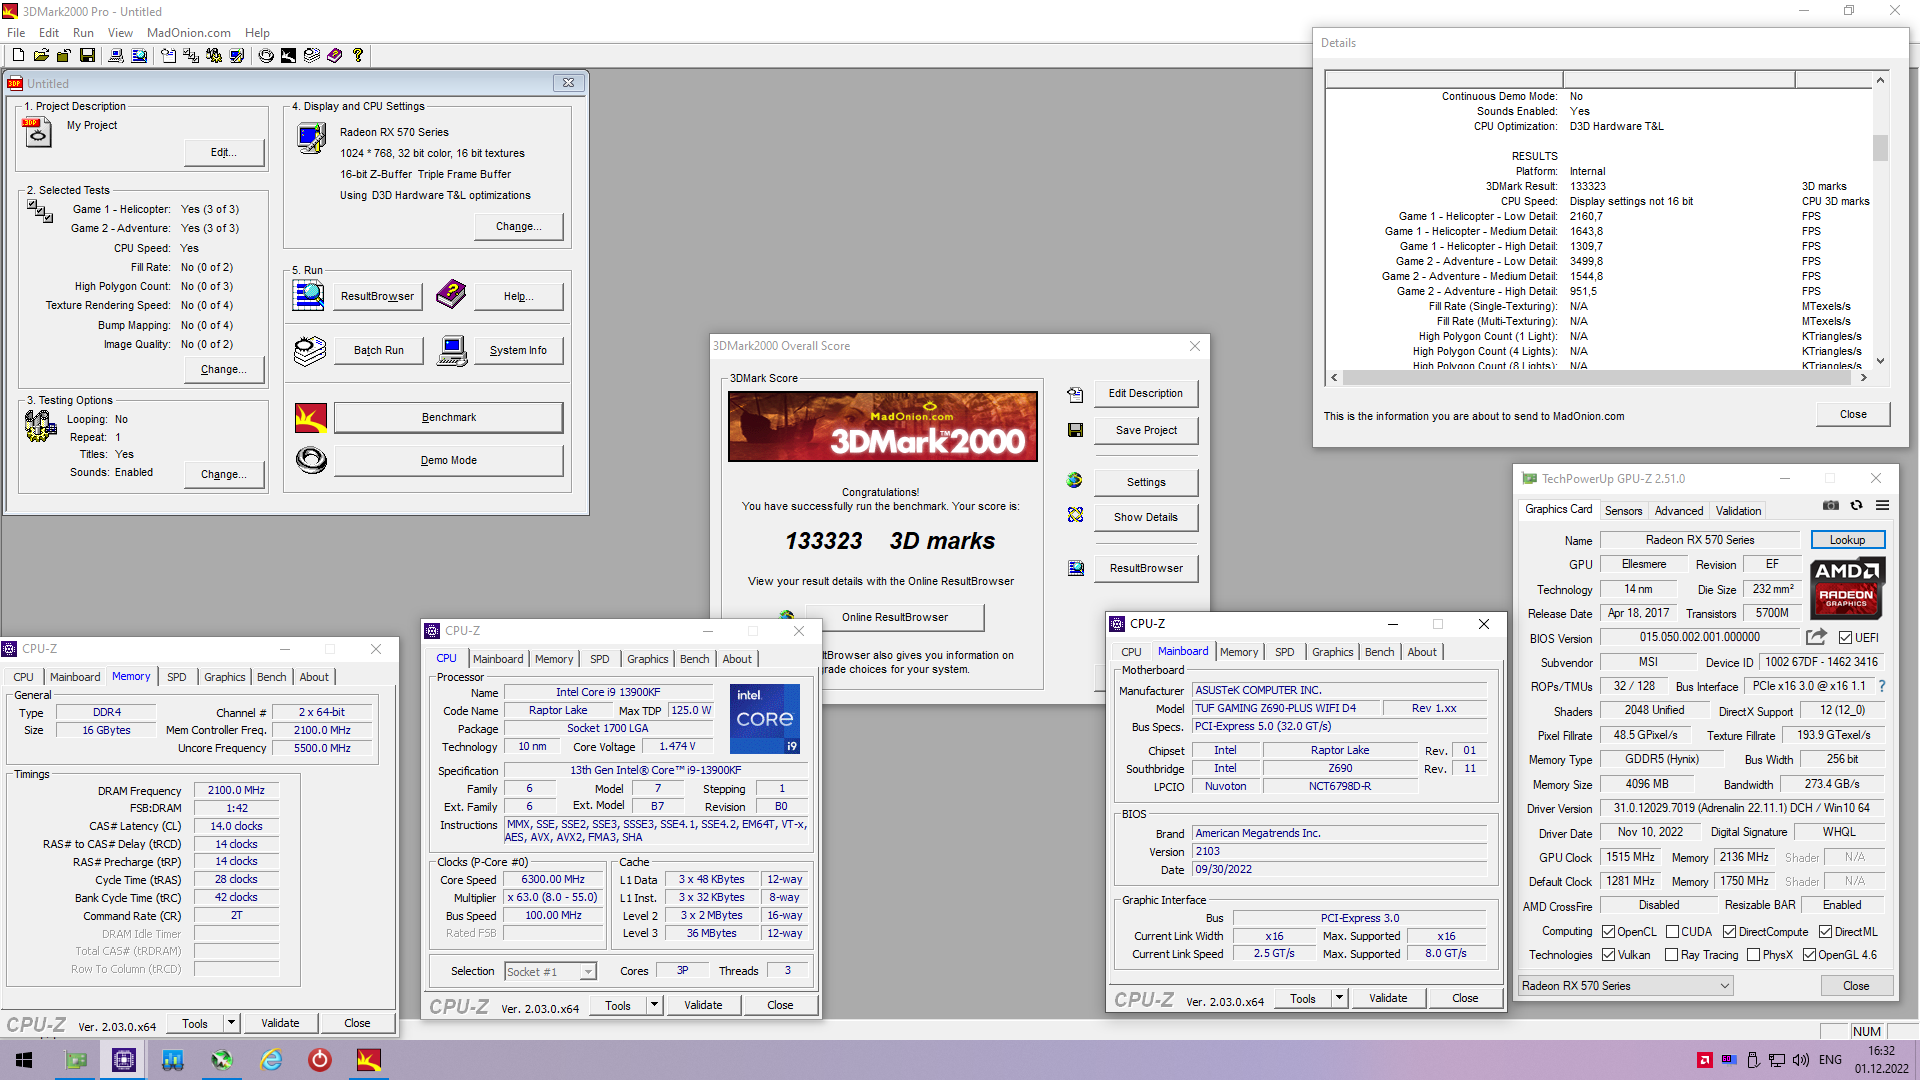The width and height of the screenshot is (1920, 1080).
Task: Click the Intel Core i9 logo in CPU-Z
Action: (765, 718)
